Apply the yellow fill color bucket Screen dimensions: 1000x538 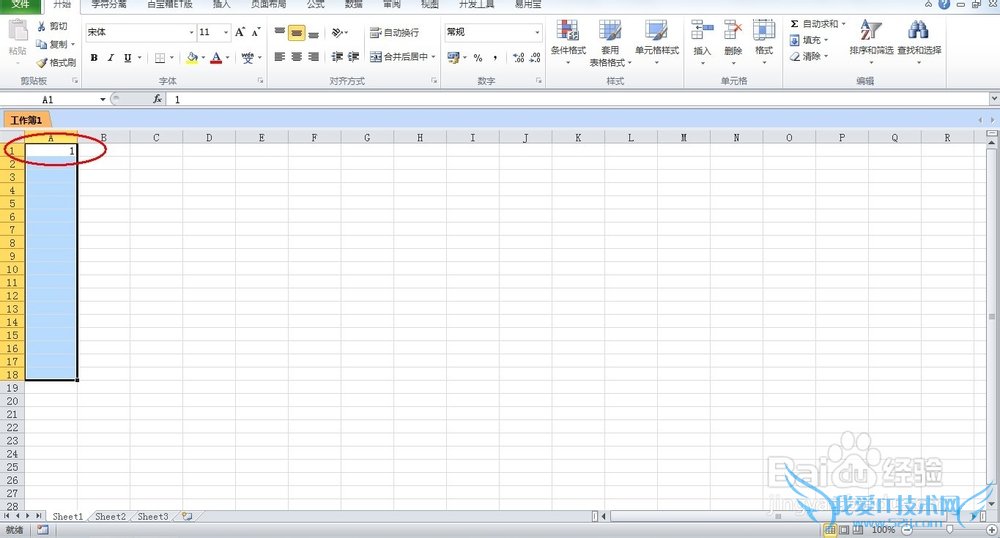coord(192,57)
